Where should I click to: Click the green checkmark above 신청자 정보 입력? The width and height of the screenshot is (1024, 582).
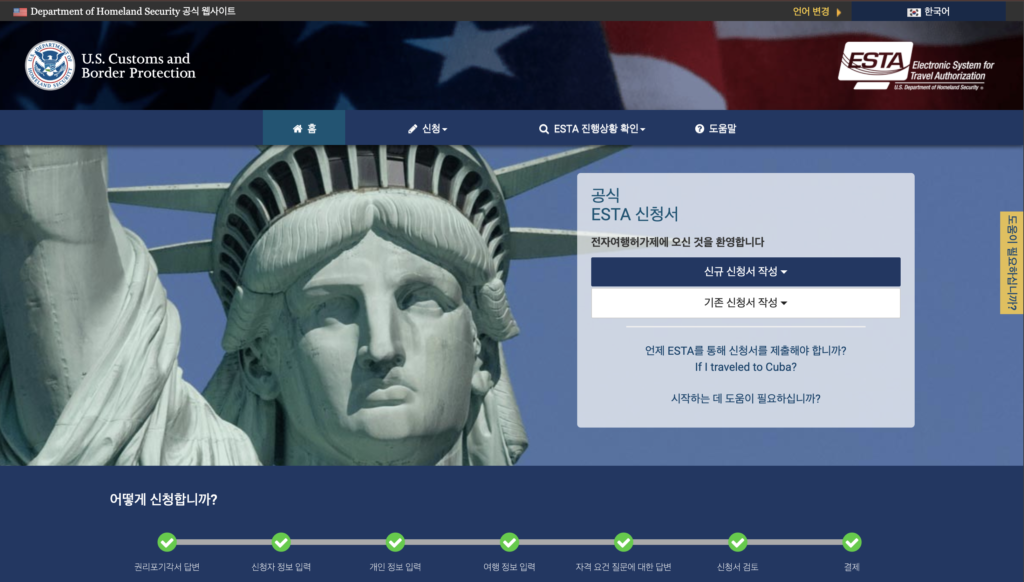pyautogui.click(x=281, y=542)
